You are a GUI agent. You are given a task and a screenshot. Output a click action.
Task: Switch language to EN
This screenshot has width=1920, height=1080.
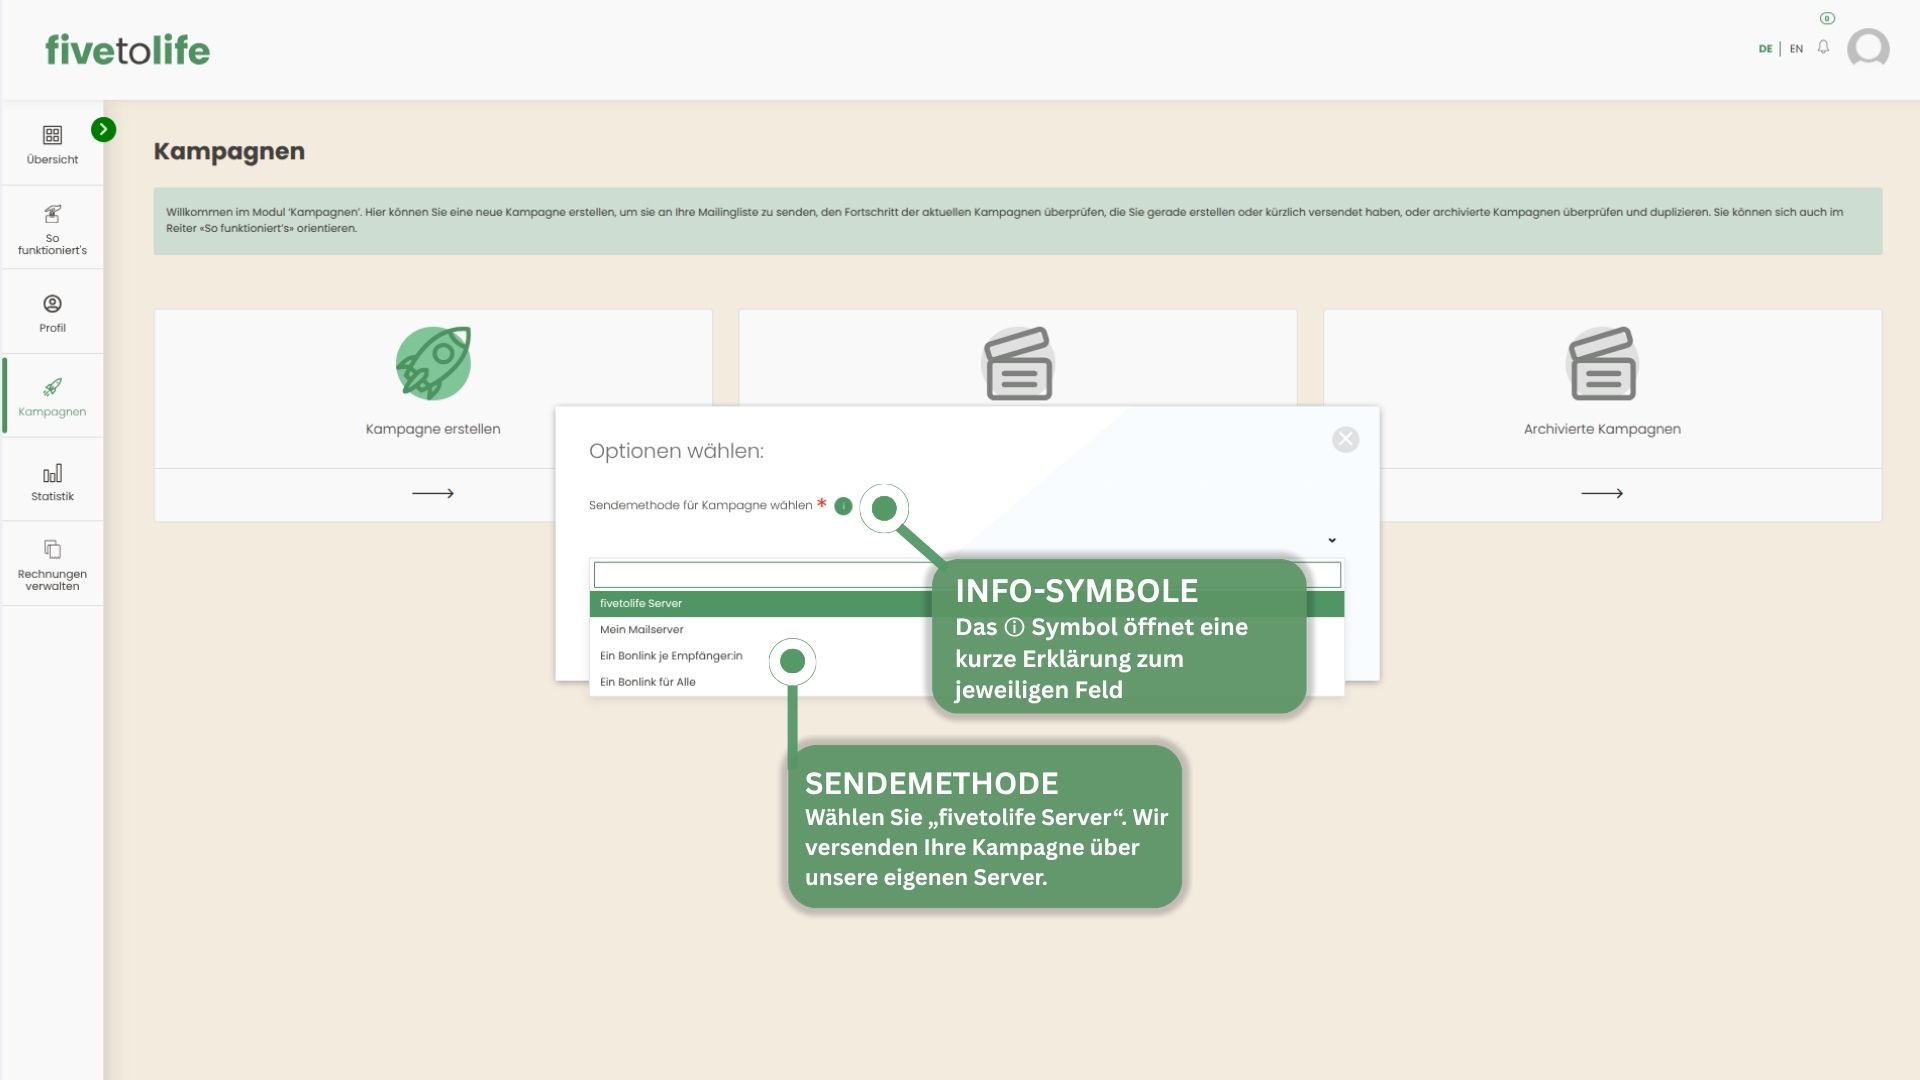point(1796,49)
